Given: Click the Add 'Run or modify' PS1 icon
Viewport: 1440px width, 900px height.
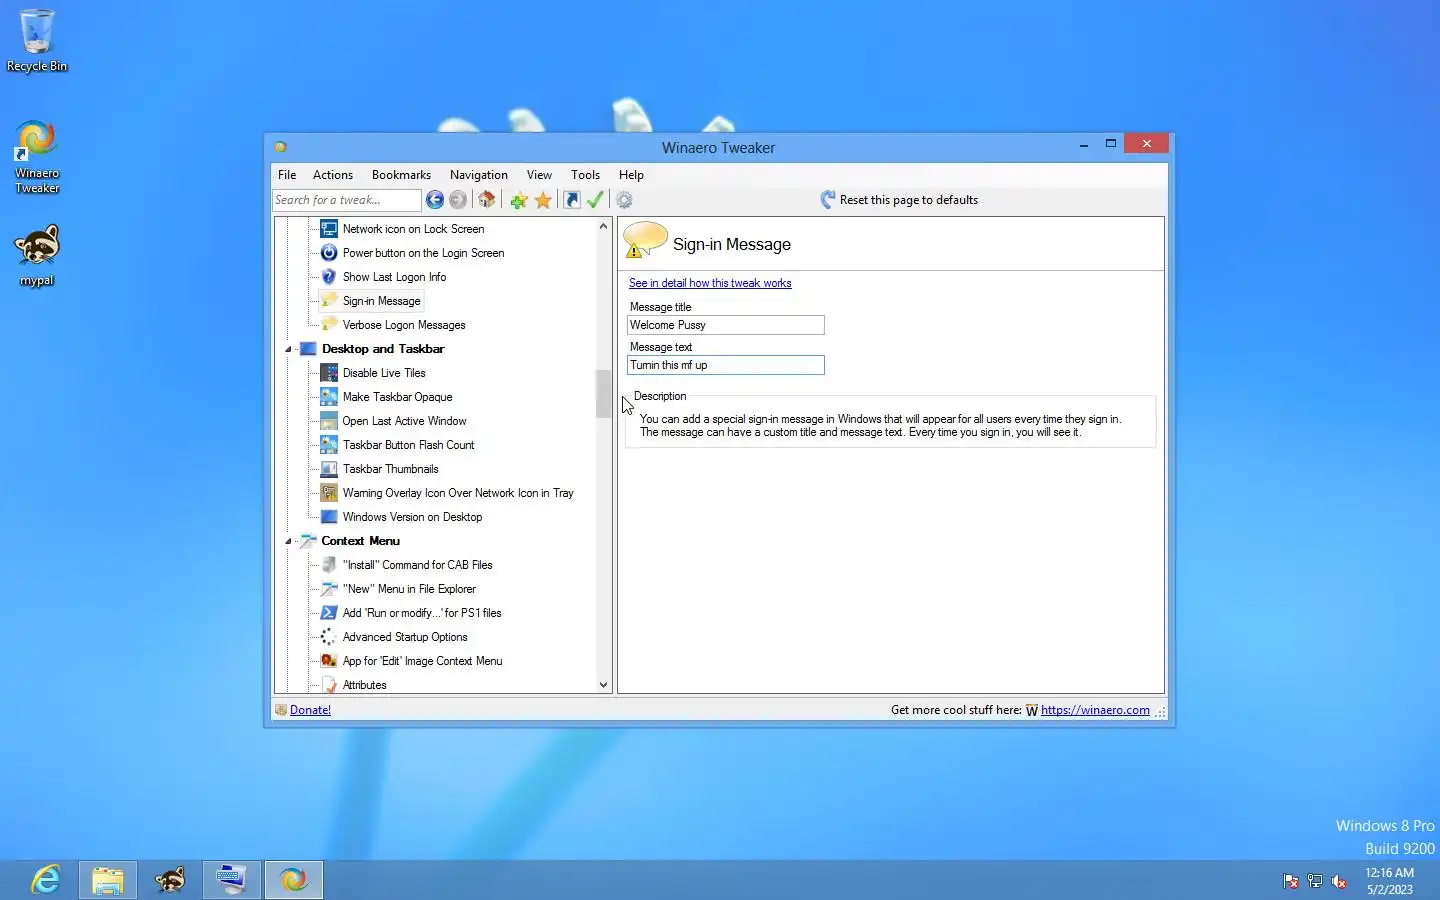Looking at the screenshot, I should coord(329,613).
